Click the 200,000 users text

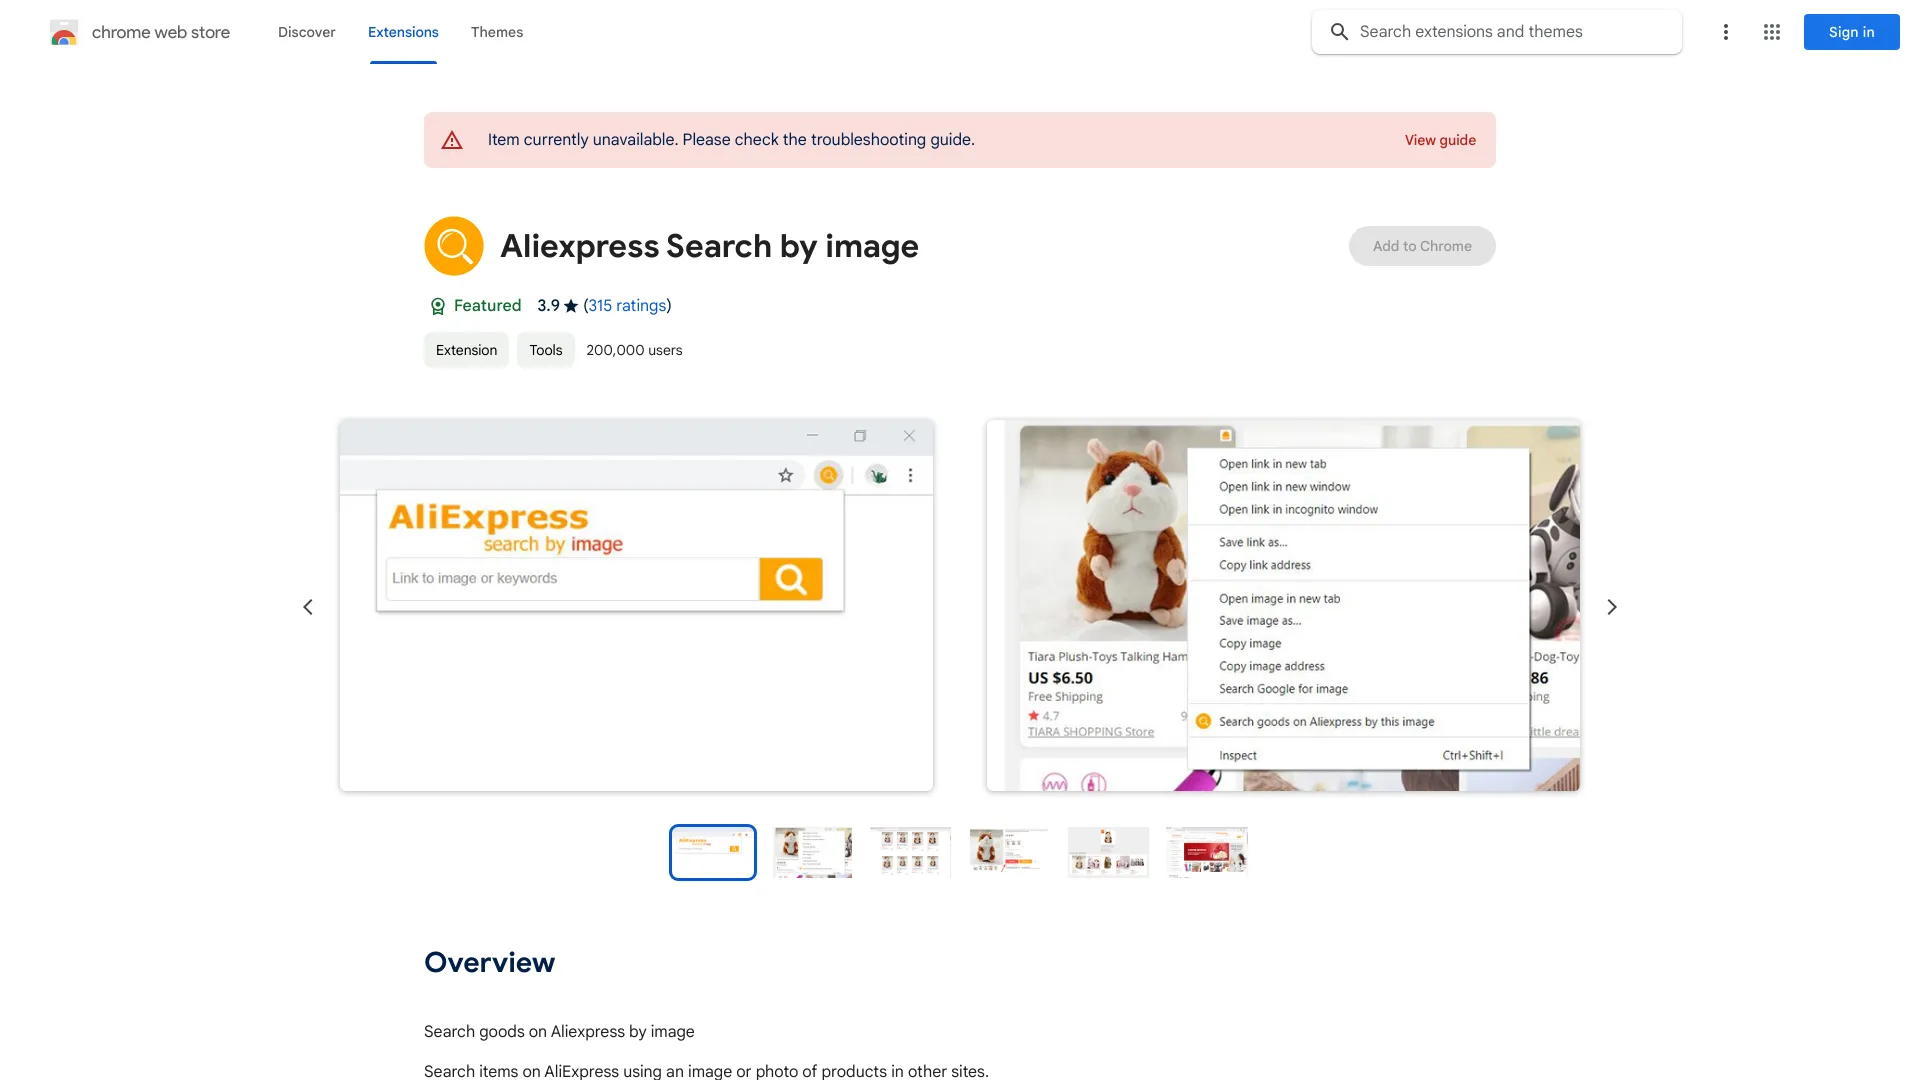pos(634,350)
